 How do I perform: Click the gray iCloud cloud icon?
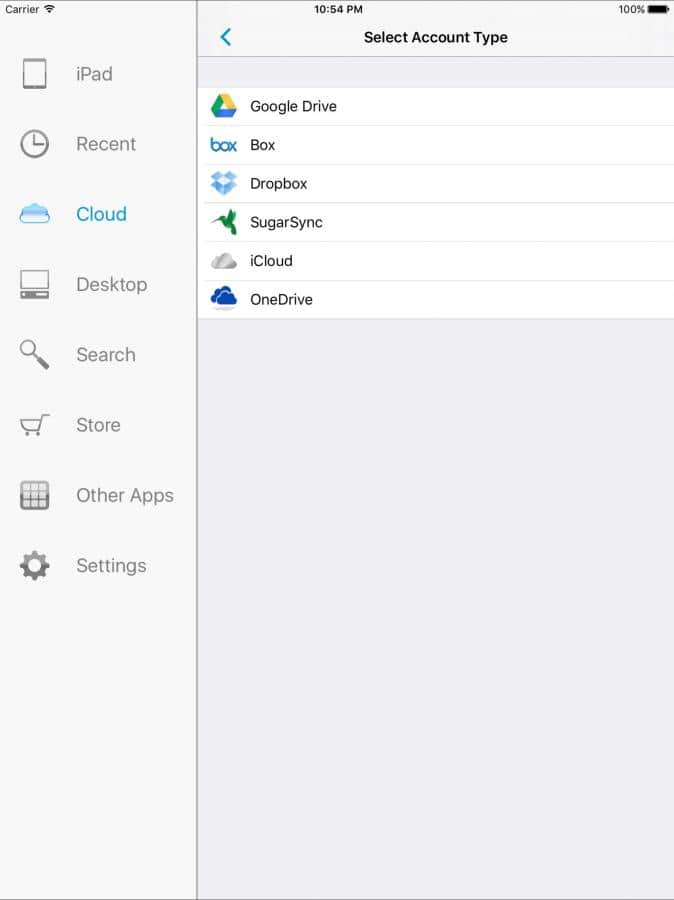[223, 261]
